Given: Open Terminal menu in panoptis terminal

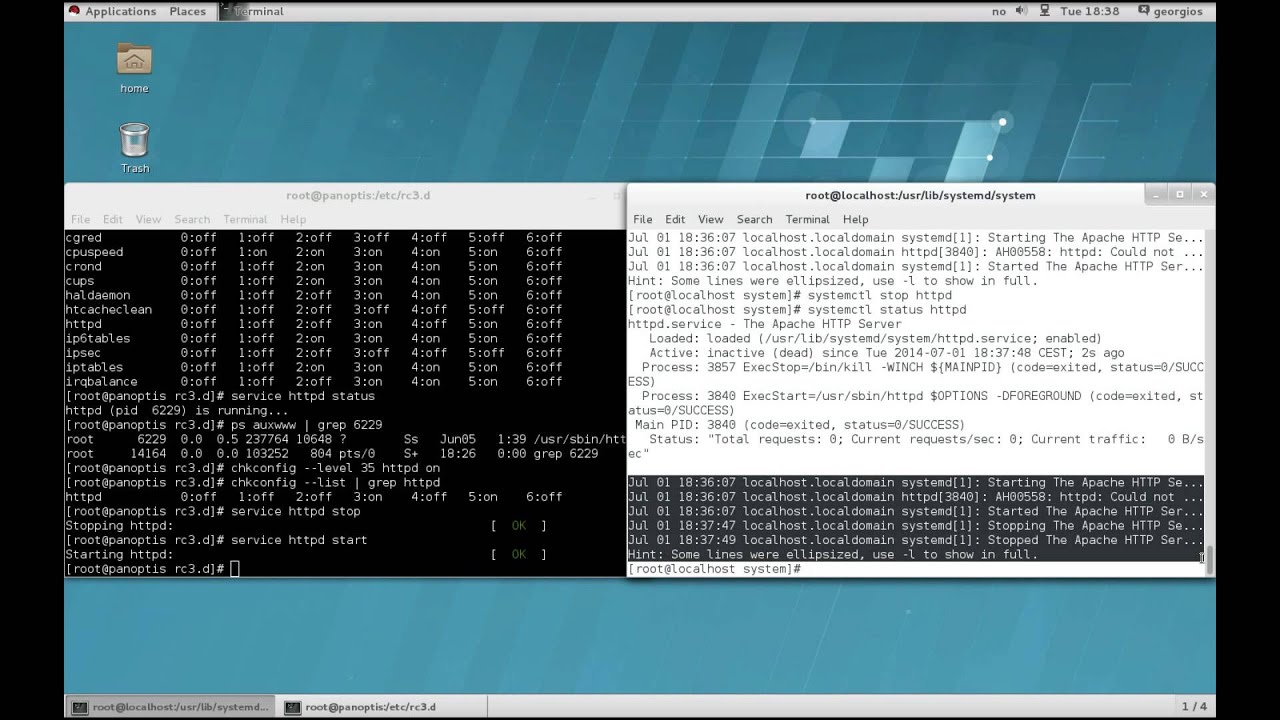Looking at the screenshot, I should 245,219.
